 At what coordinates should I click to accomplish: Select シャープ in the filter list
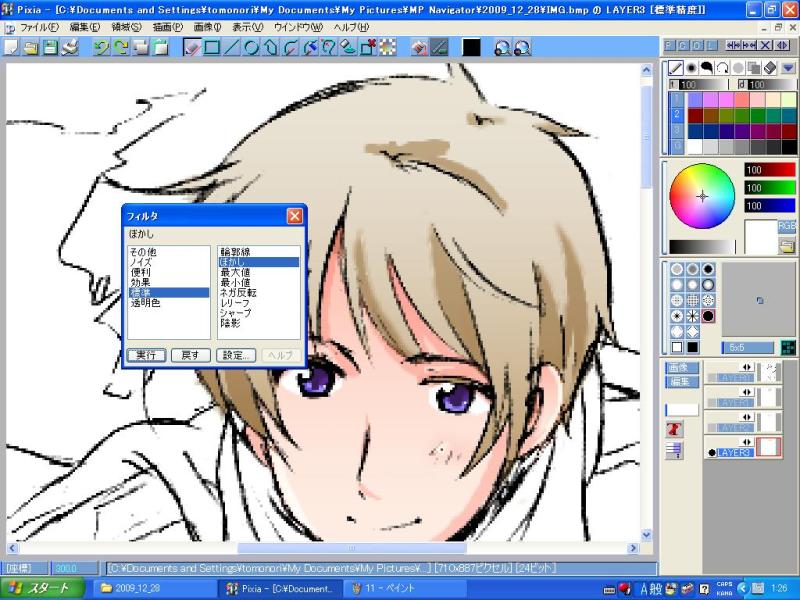click(236, 313)
